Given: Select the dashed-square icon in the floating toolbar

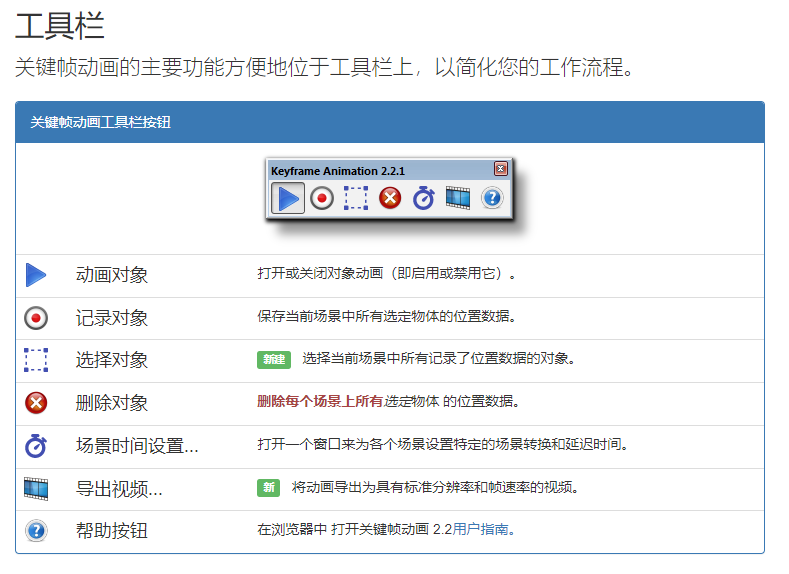Looking at the screenshot, I should [x=356, y=198].
